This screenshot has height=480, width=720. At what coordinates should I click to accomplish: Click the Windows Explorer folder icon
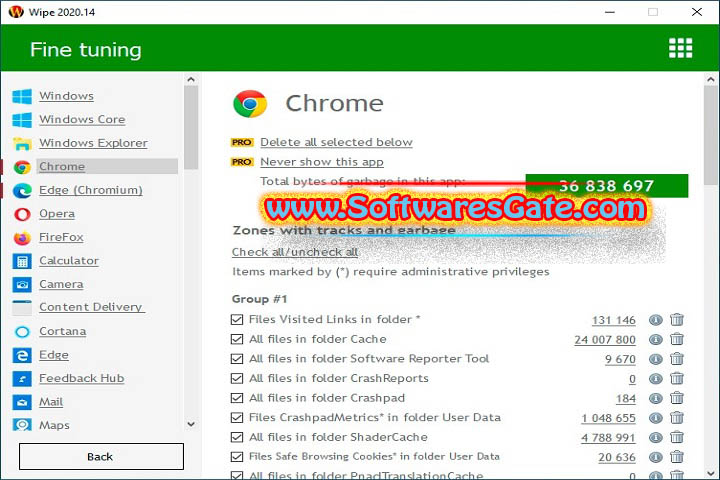22,143
